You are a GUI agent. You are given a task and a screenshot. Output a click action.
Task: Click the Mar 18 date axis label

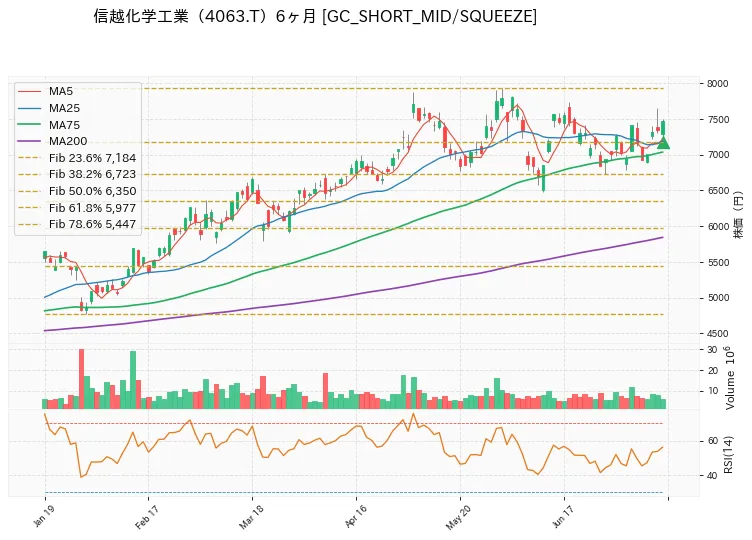(251, 517)
